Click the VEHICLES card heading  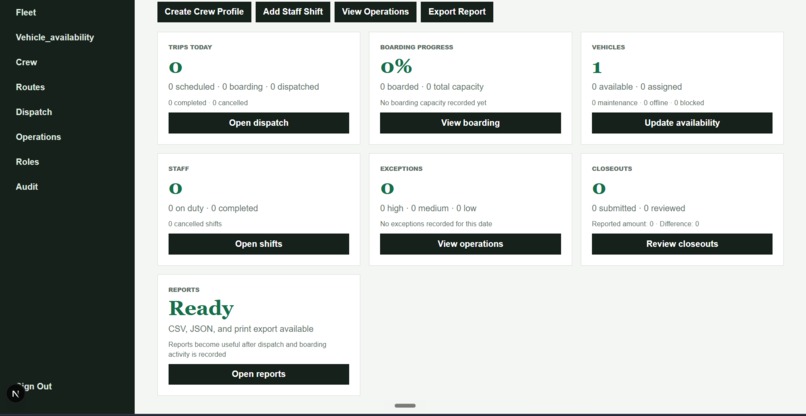(609, 47)
